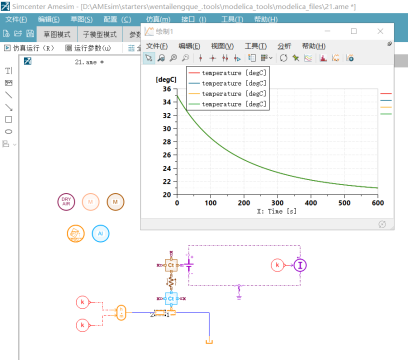Viewport: 408px width, 360px height.
Task: Switch to the 子模型模式 tab
Action: 100,34
